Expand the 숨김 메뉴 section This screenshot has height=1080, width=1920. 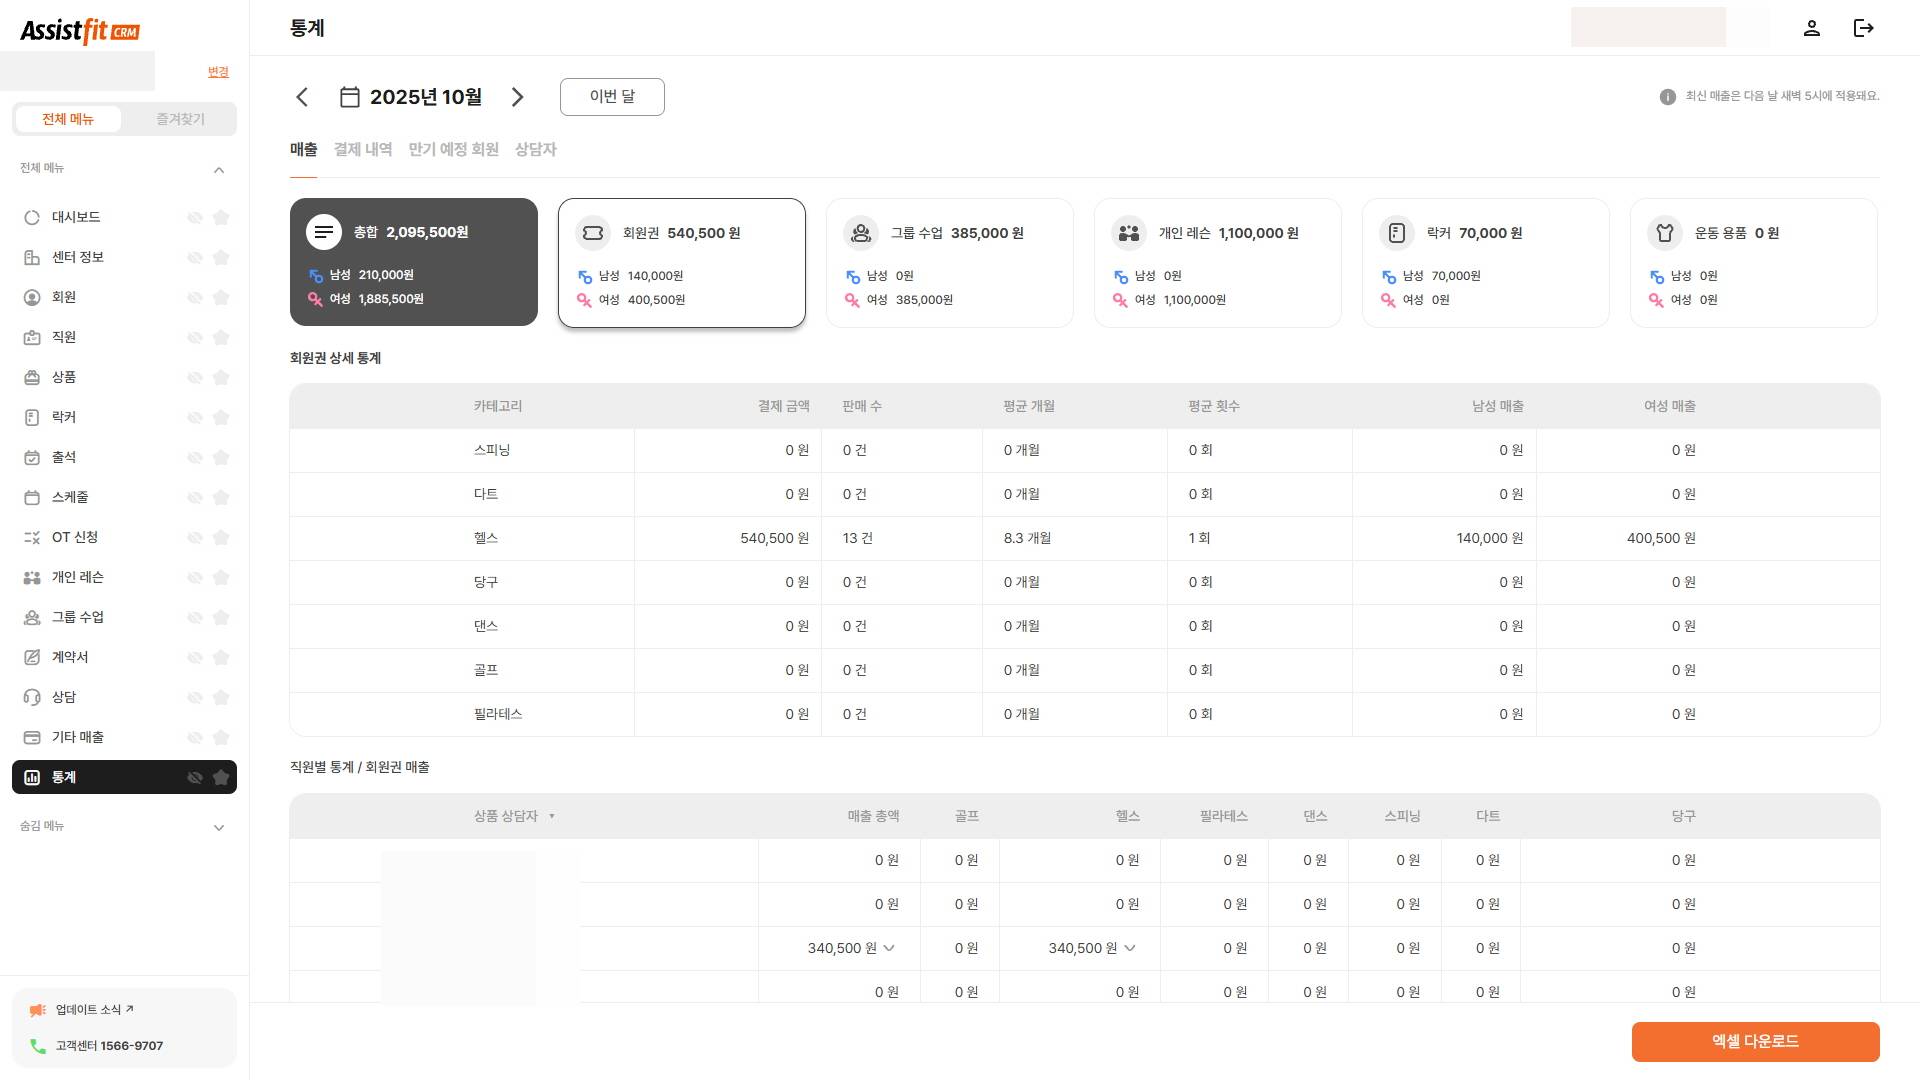pos(219,827)
